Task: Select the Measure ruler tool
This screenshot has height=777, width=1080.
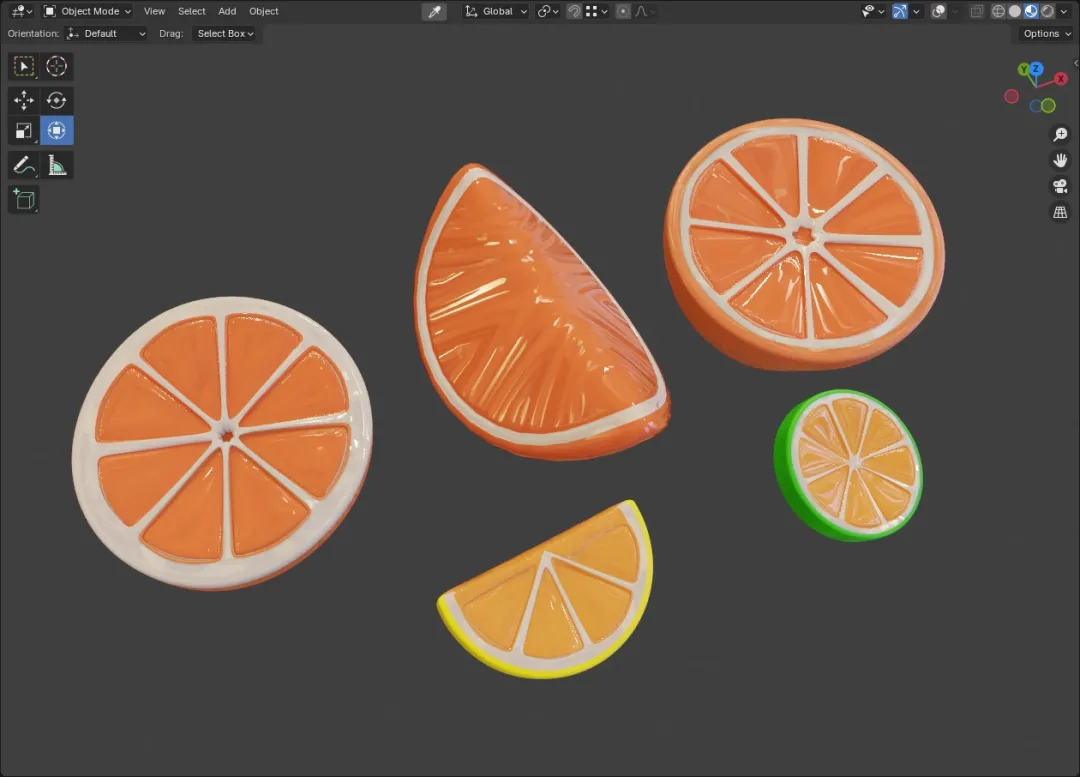Action: tap(56, 165)
